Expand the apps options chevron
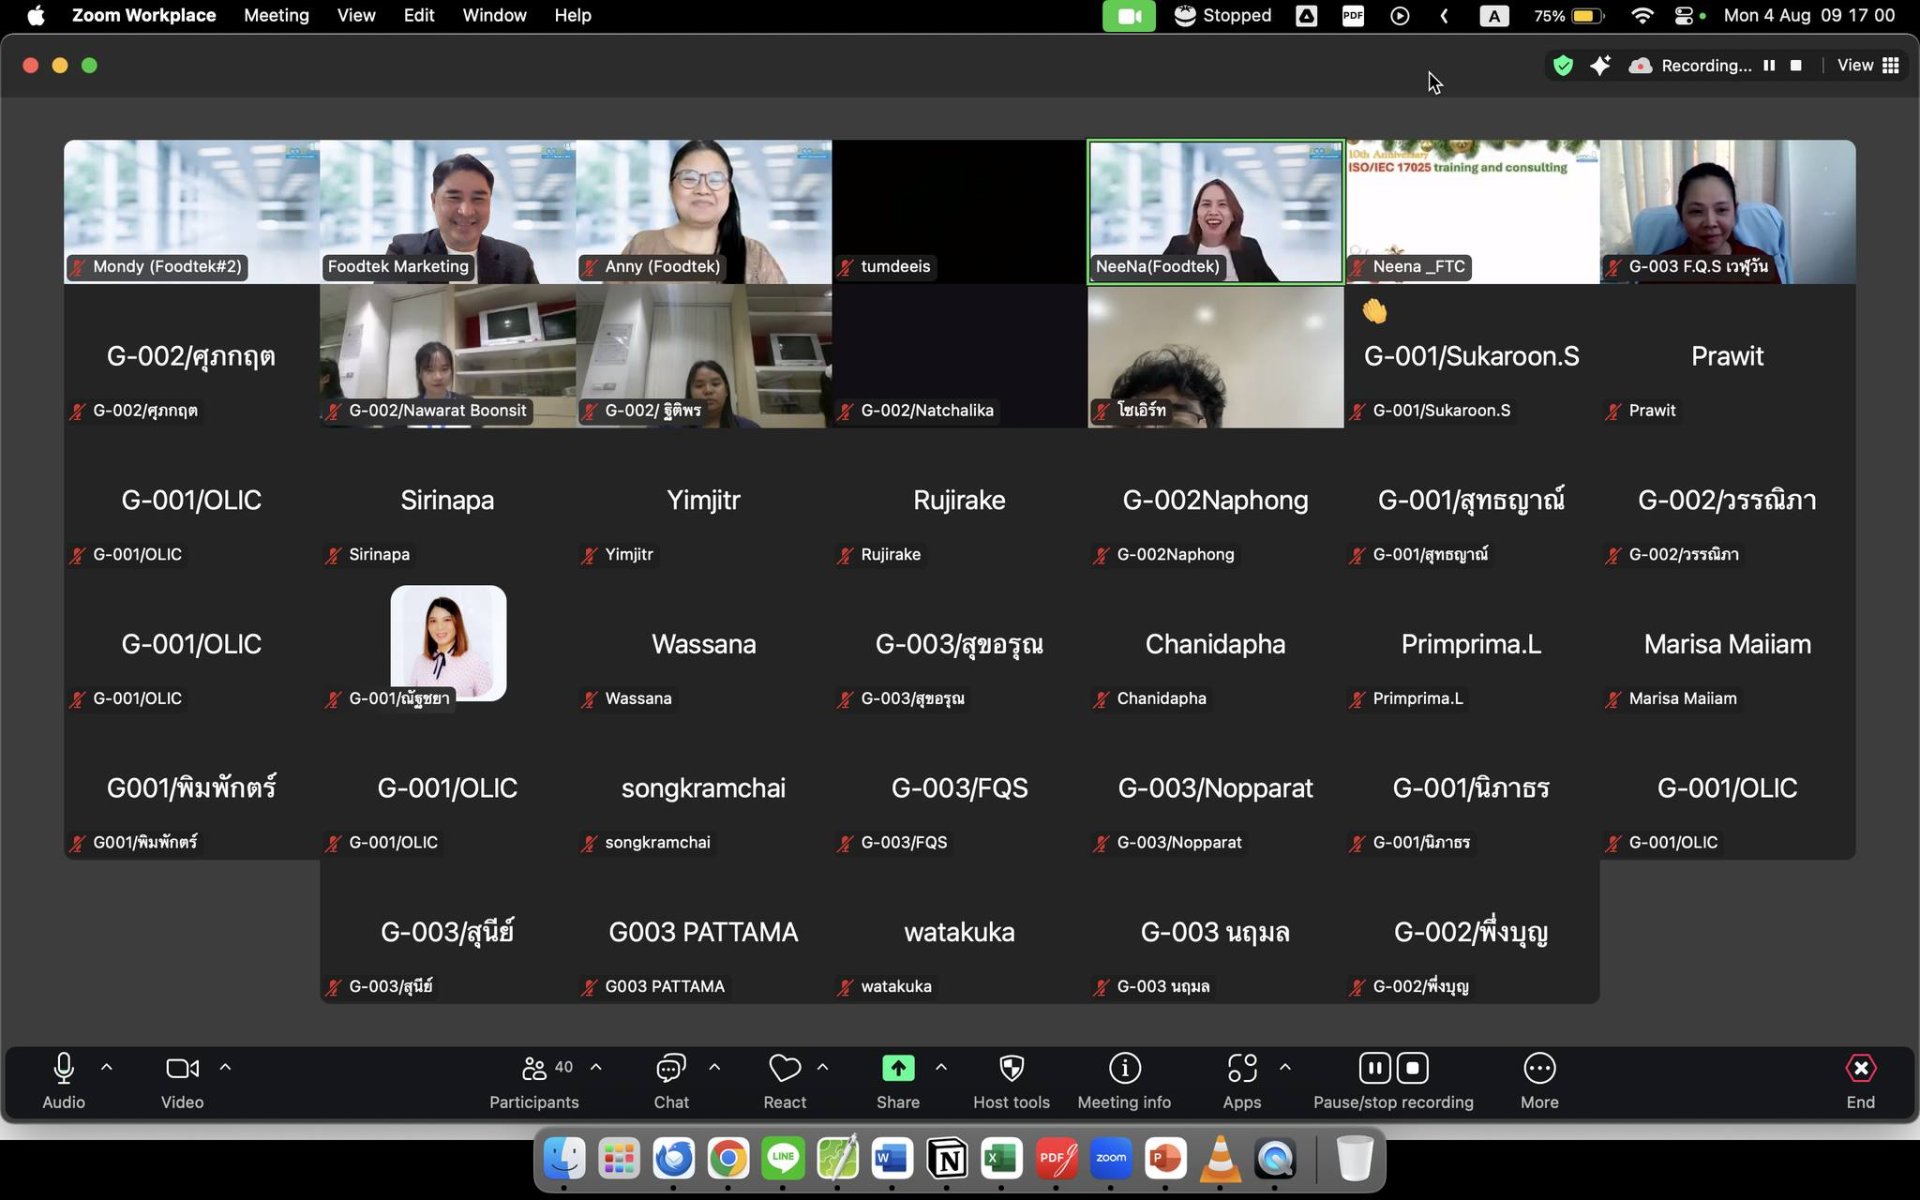Image resolution: width=1920 pixels, height=1200 pixels. tap(1285, 1067)
